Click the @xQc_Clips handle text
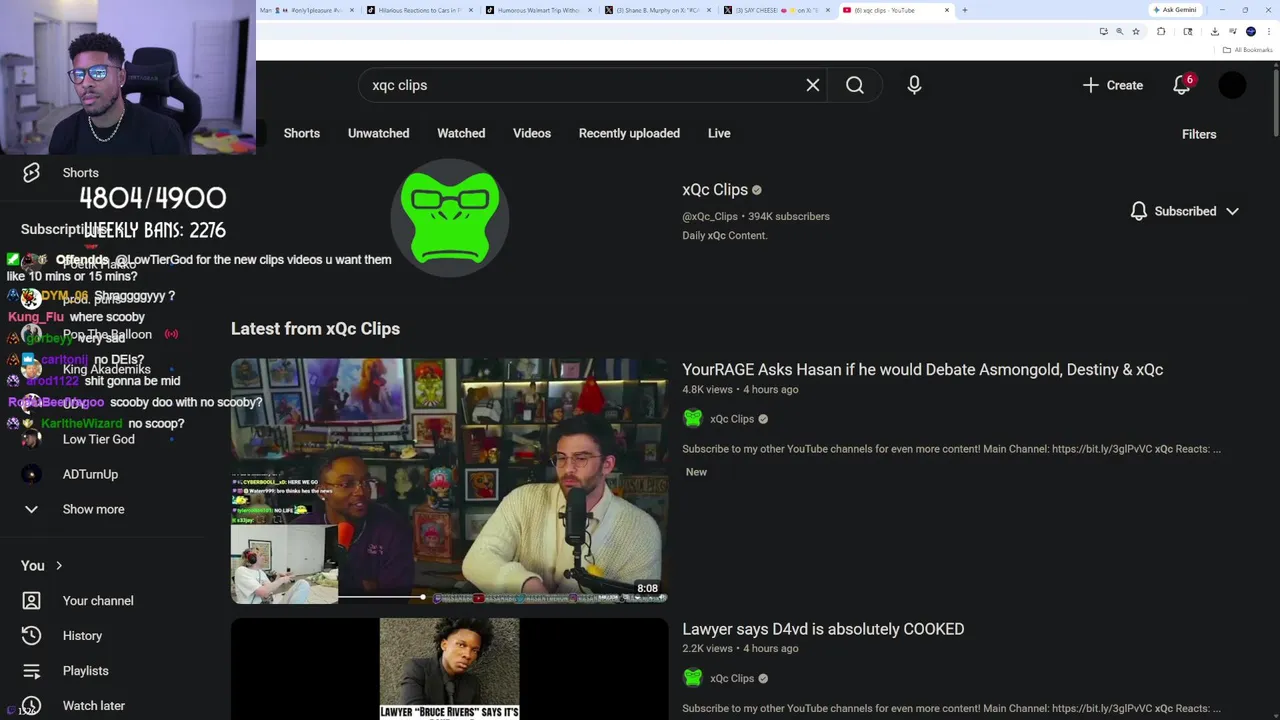This screenshot has height=720, width=1280. coord(710,216)
